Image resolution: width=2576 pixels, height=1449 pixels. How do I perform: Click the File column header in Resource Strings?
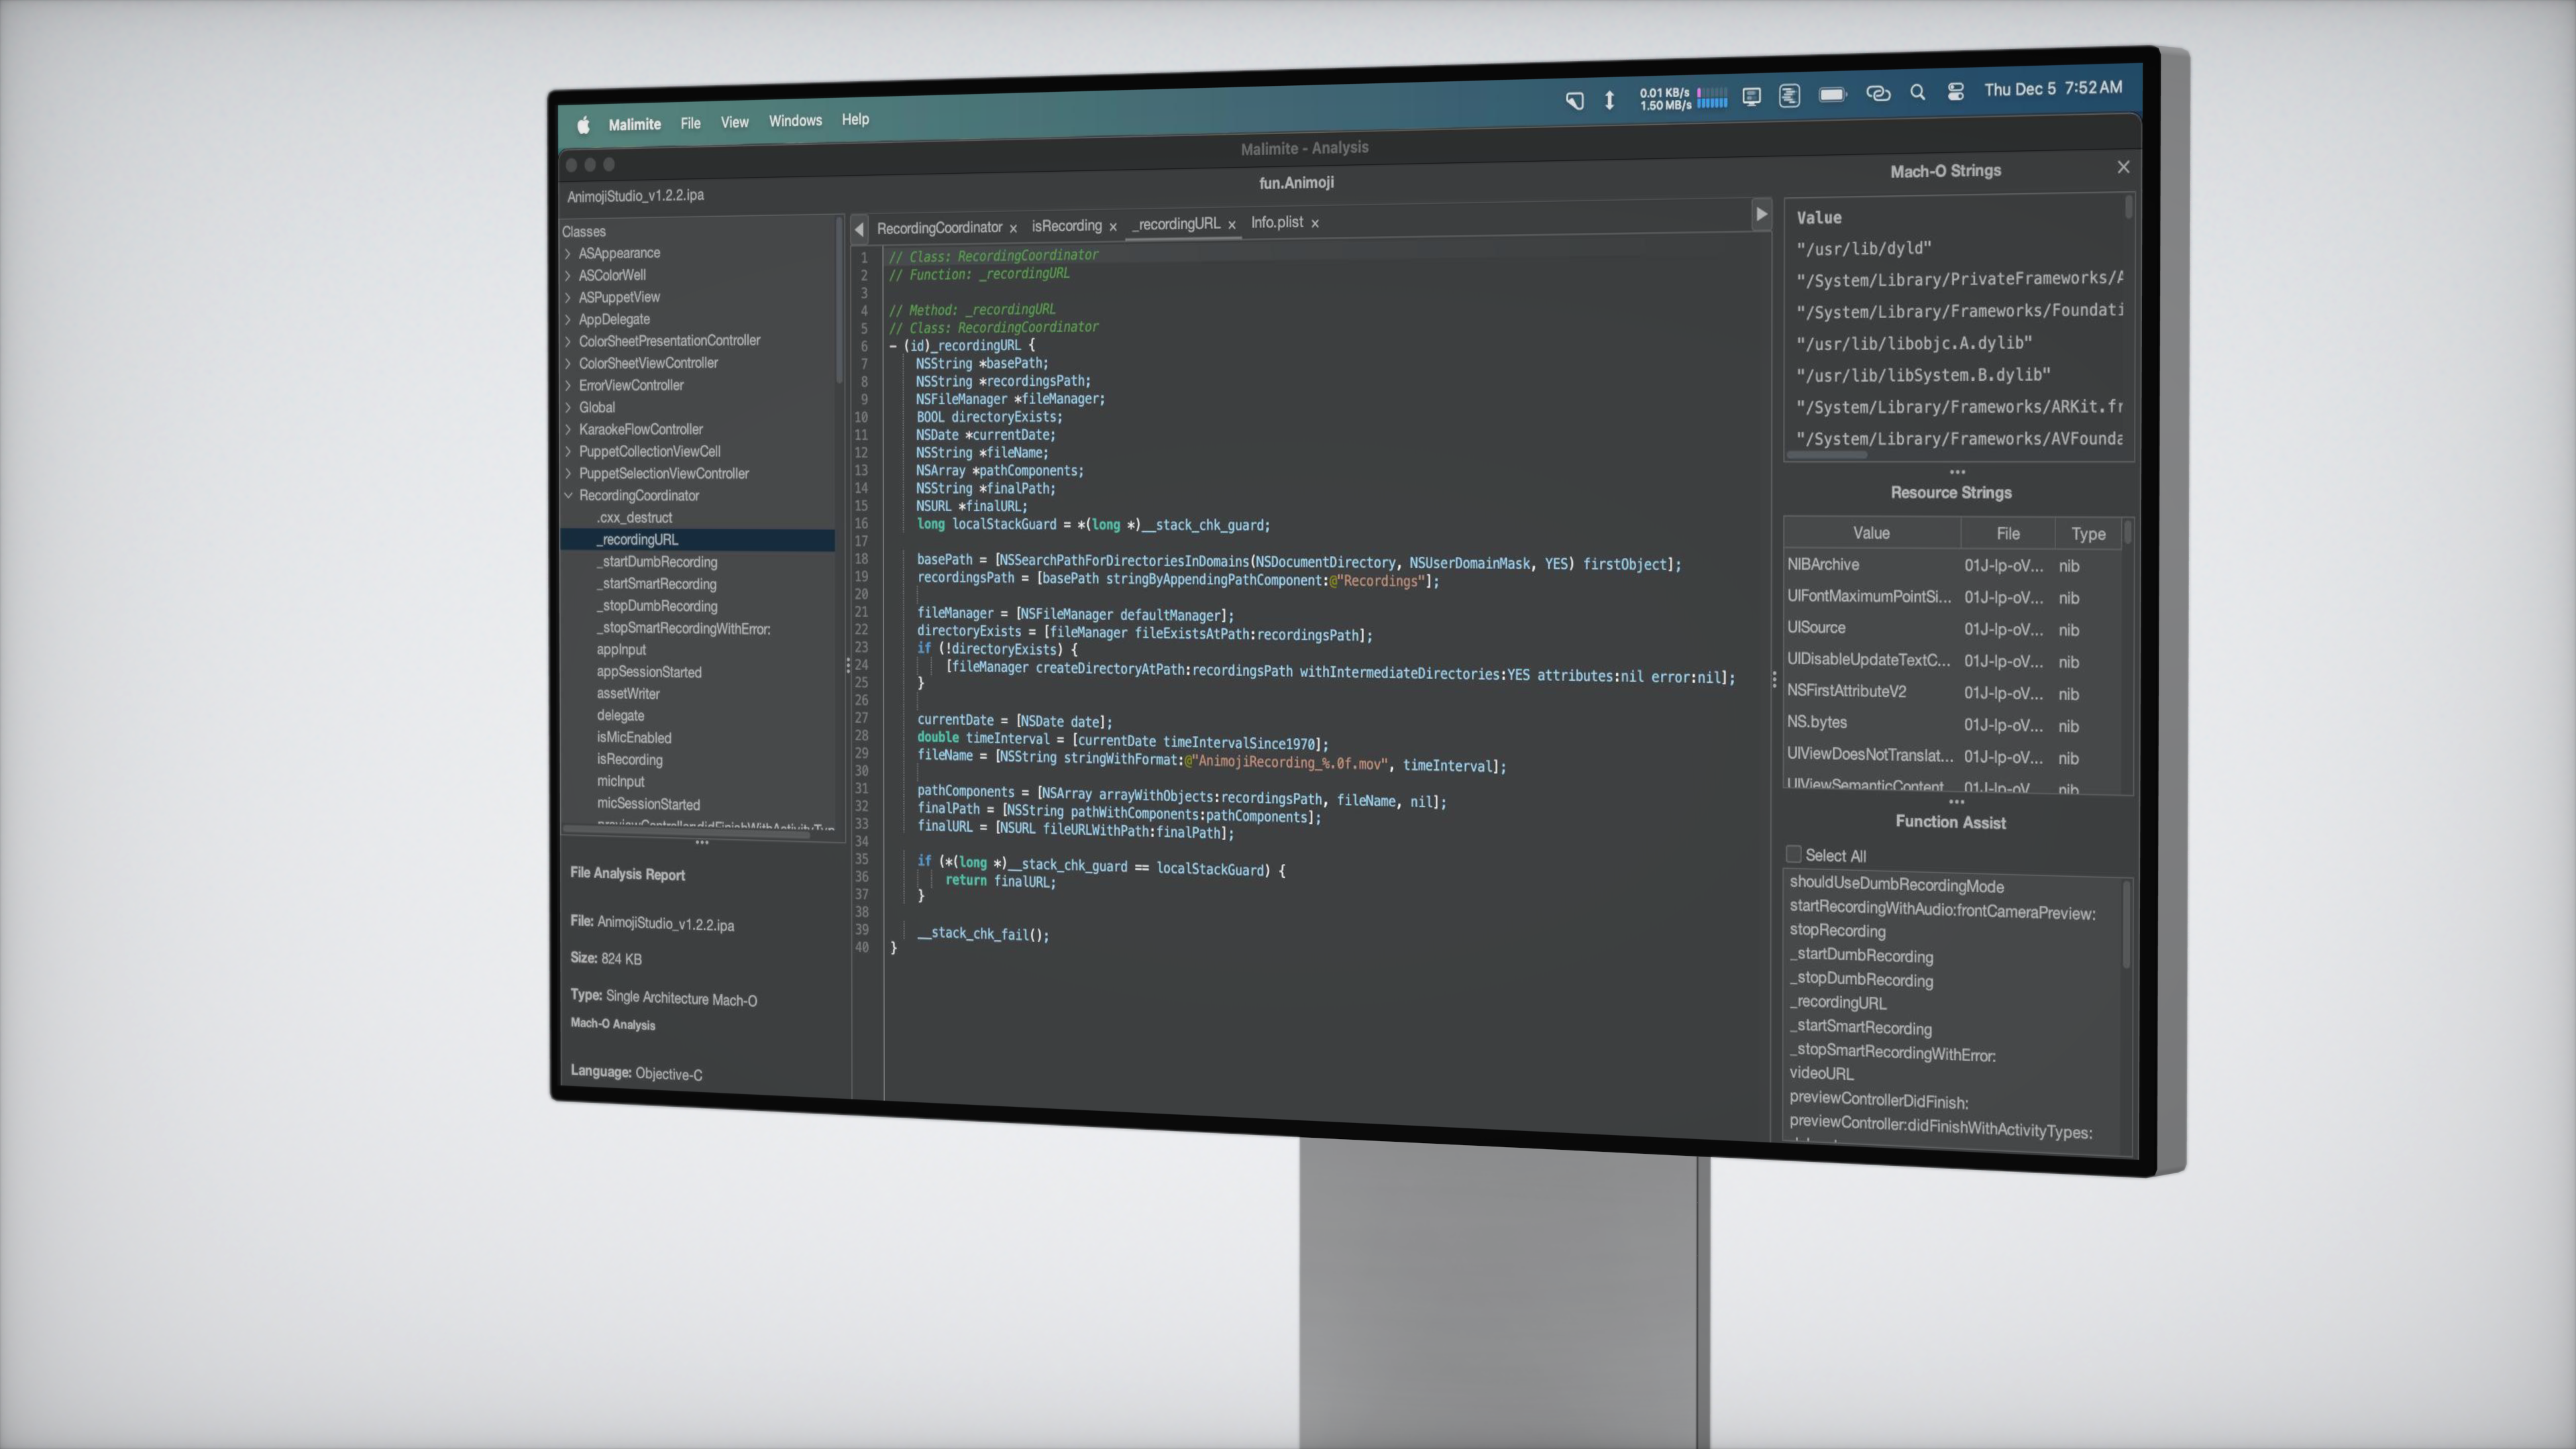pos(2007,534)
